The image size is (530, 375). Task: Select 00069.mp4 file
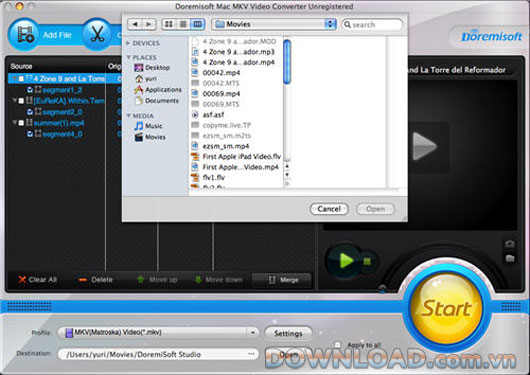(x=236, y=94)
